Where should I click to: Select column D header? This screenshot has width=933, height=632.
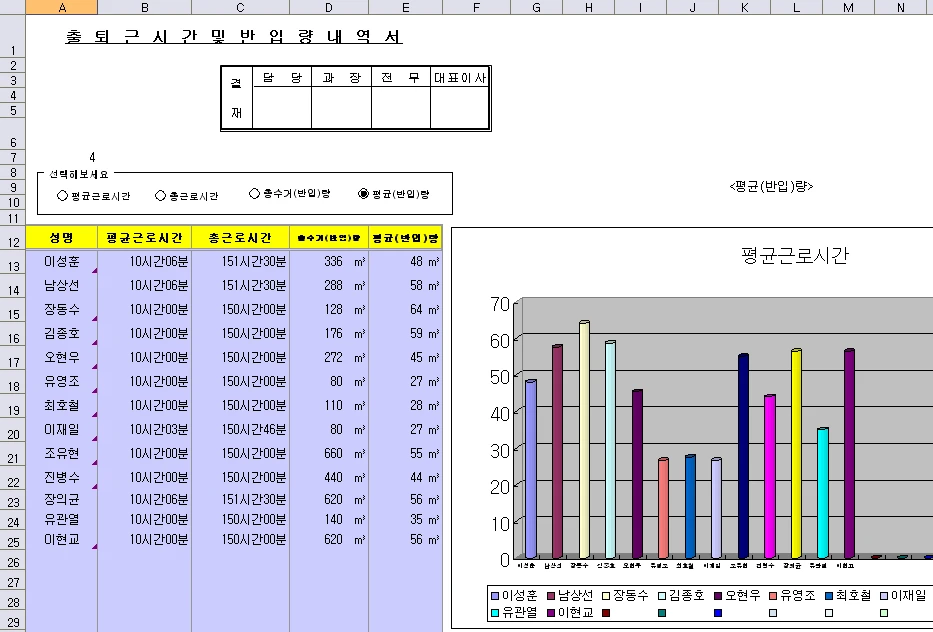329,7
